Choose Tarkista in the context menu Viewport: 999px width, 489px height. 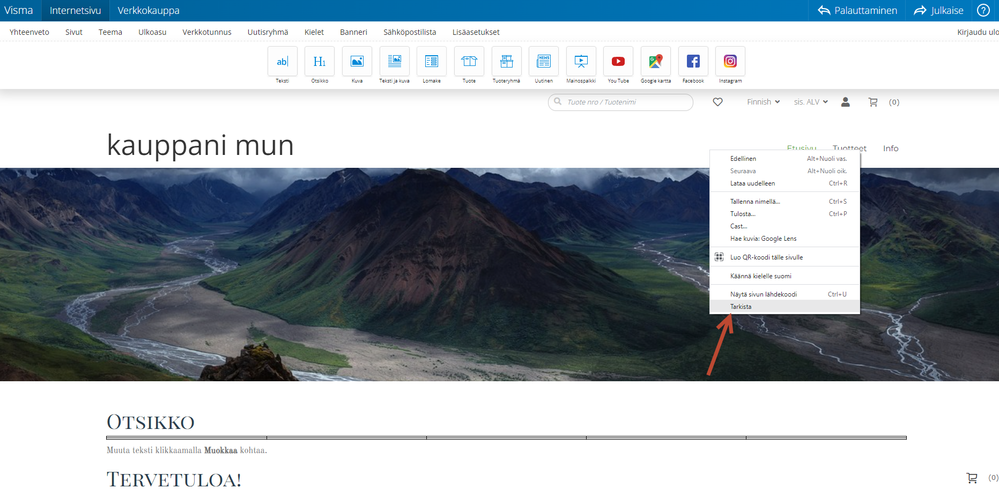tap(741, 307)
